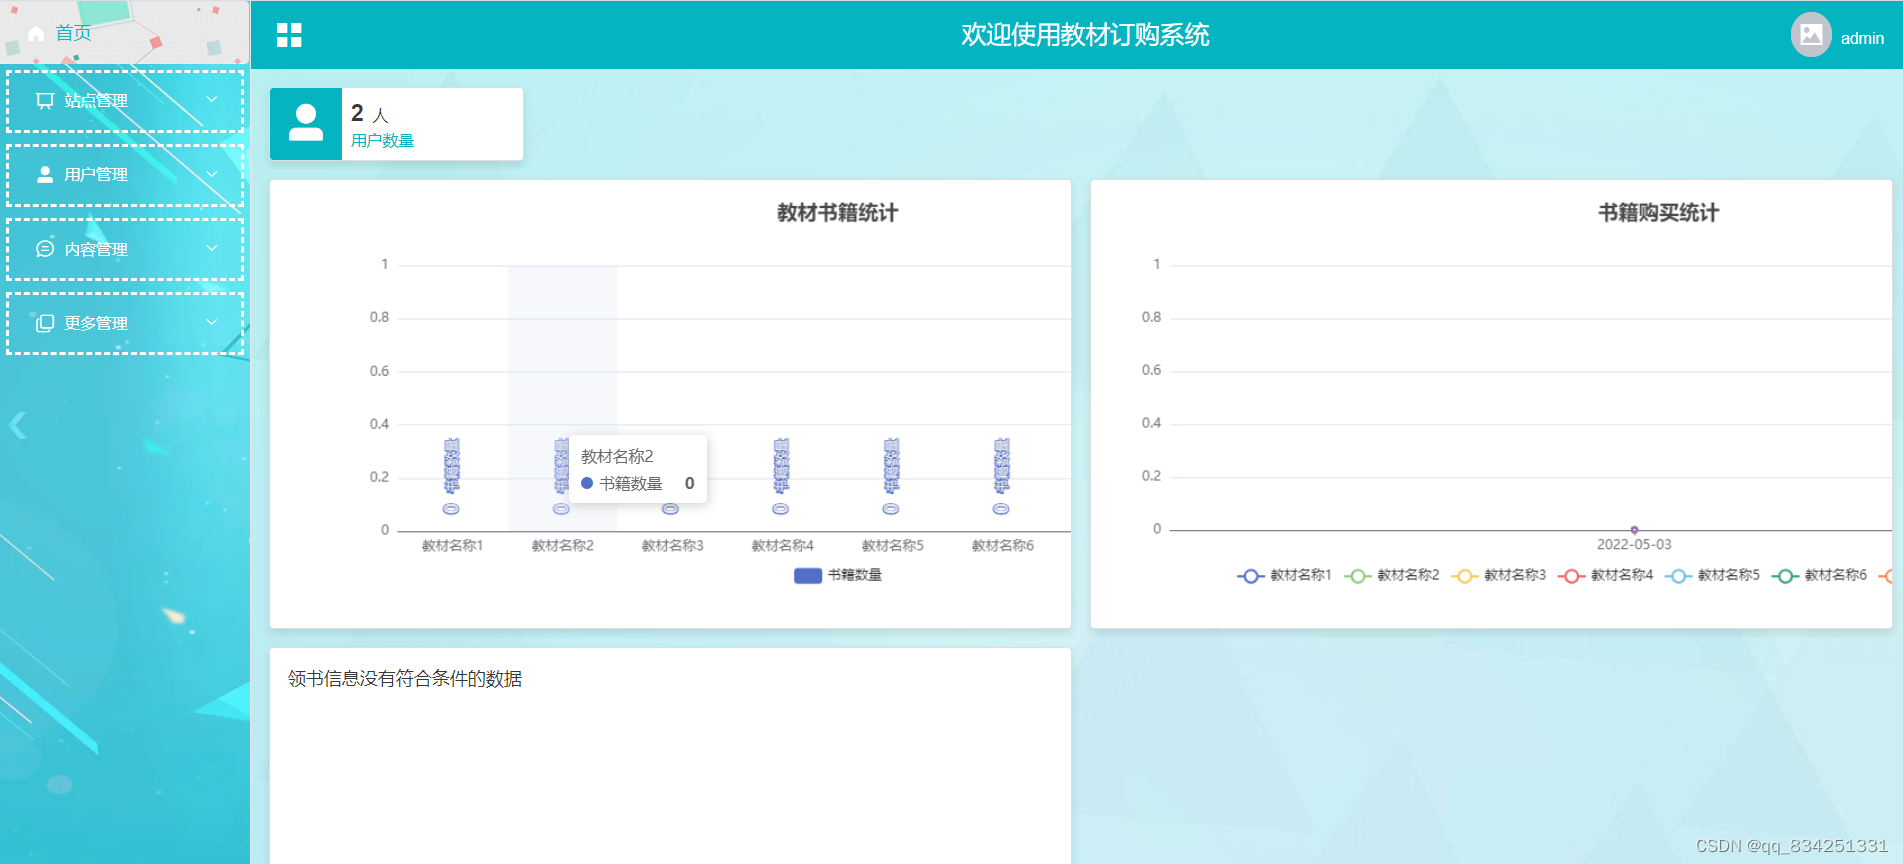Open the 内容管理 menu item
Screen dimensions: 1903x864
[x=125, y=249]
